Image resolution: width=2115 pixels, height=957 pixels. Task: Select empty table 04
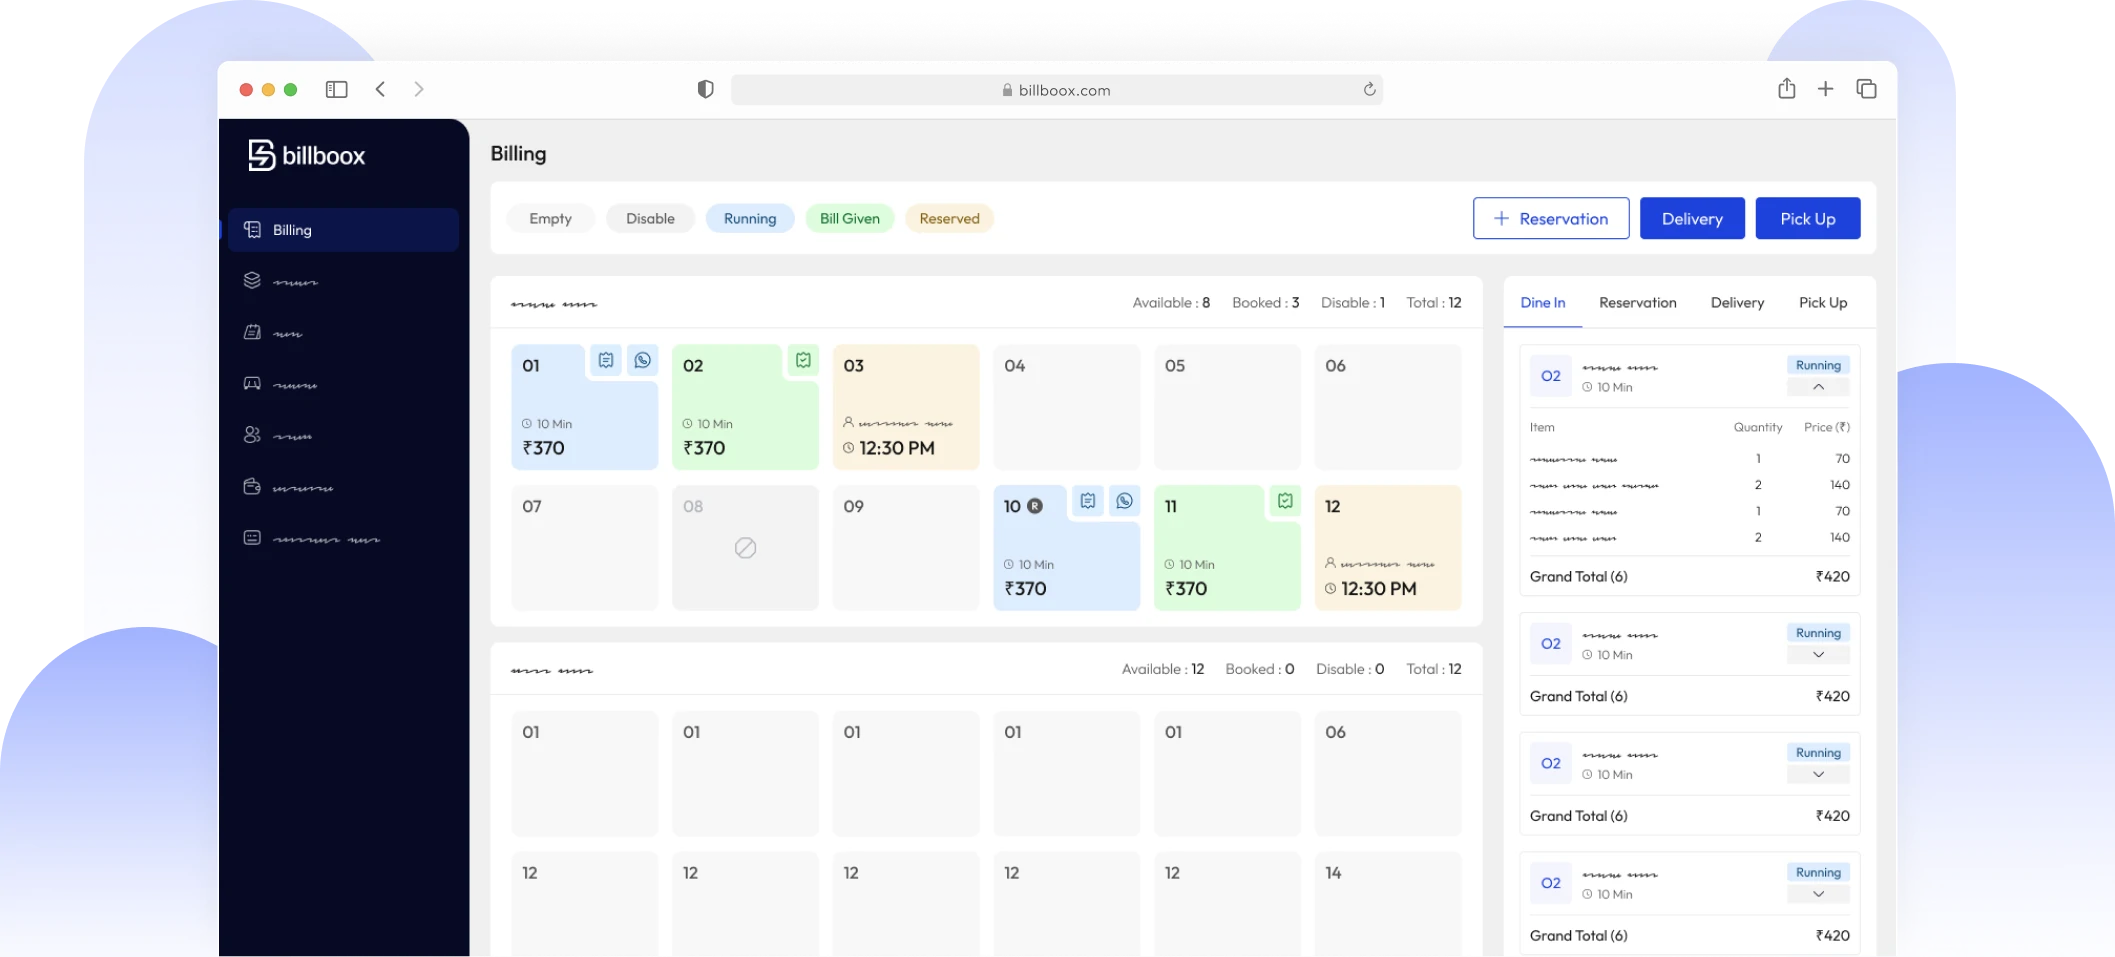coord(1066,408)
